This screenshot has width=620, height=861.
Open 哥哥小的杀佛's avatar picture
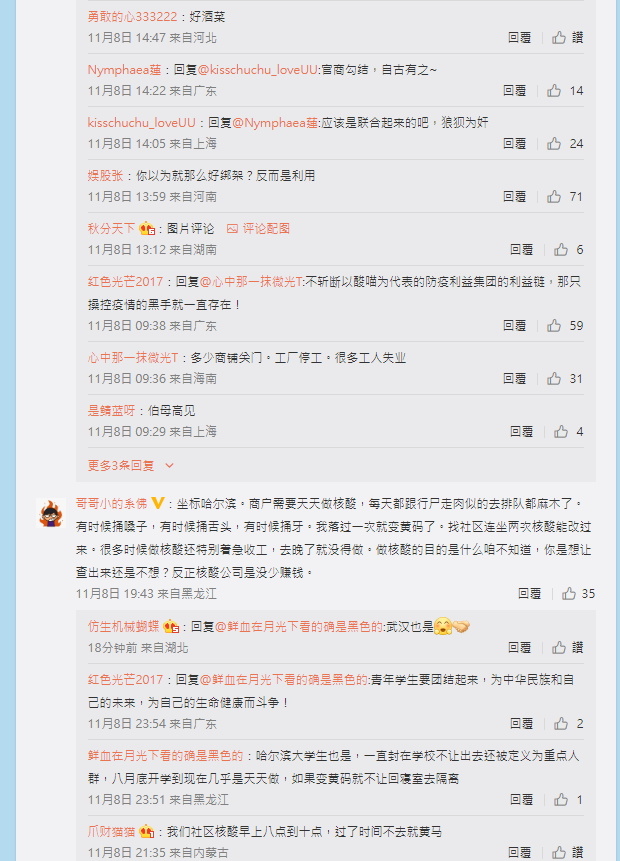(x=51, y=513)
